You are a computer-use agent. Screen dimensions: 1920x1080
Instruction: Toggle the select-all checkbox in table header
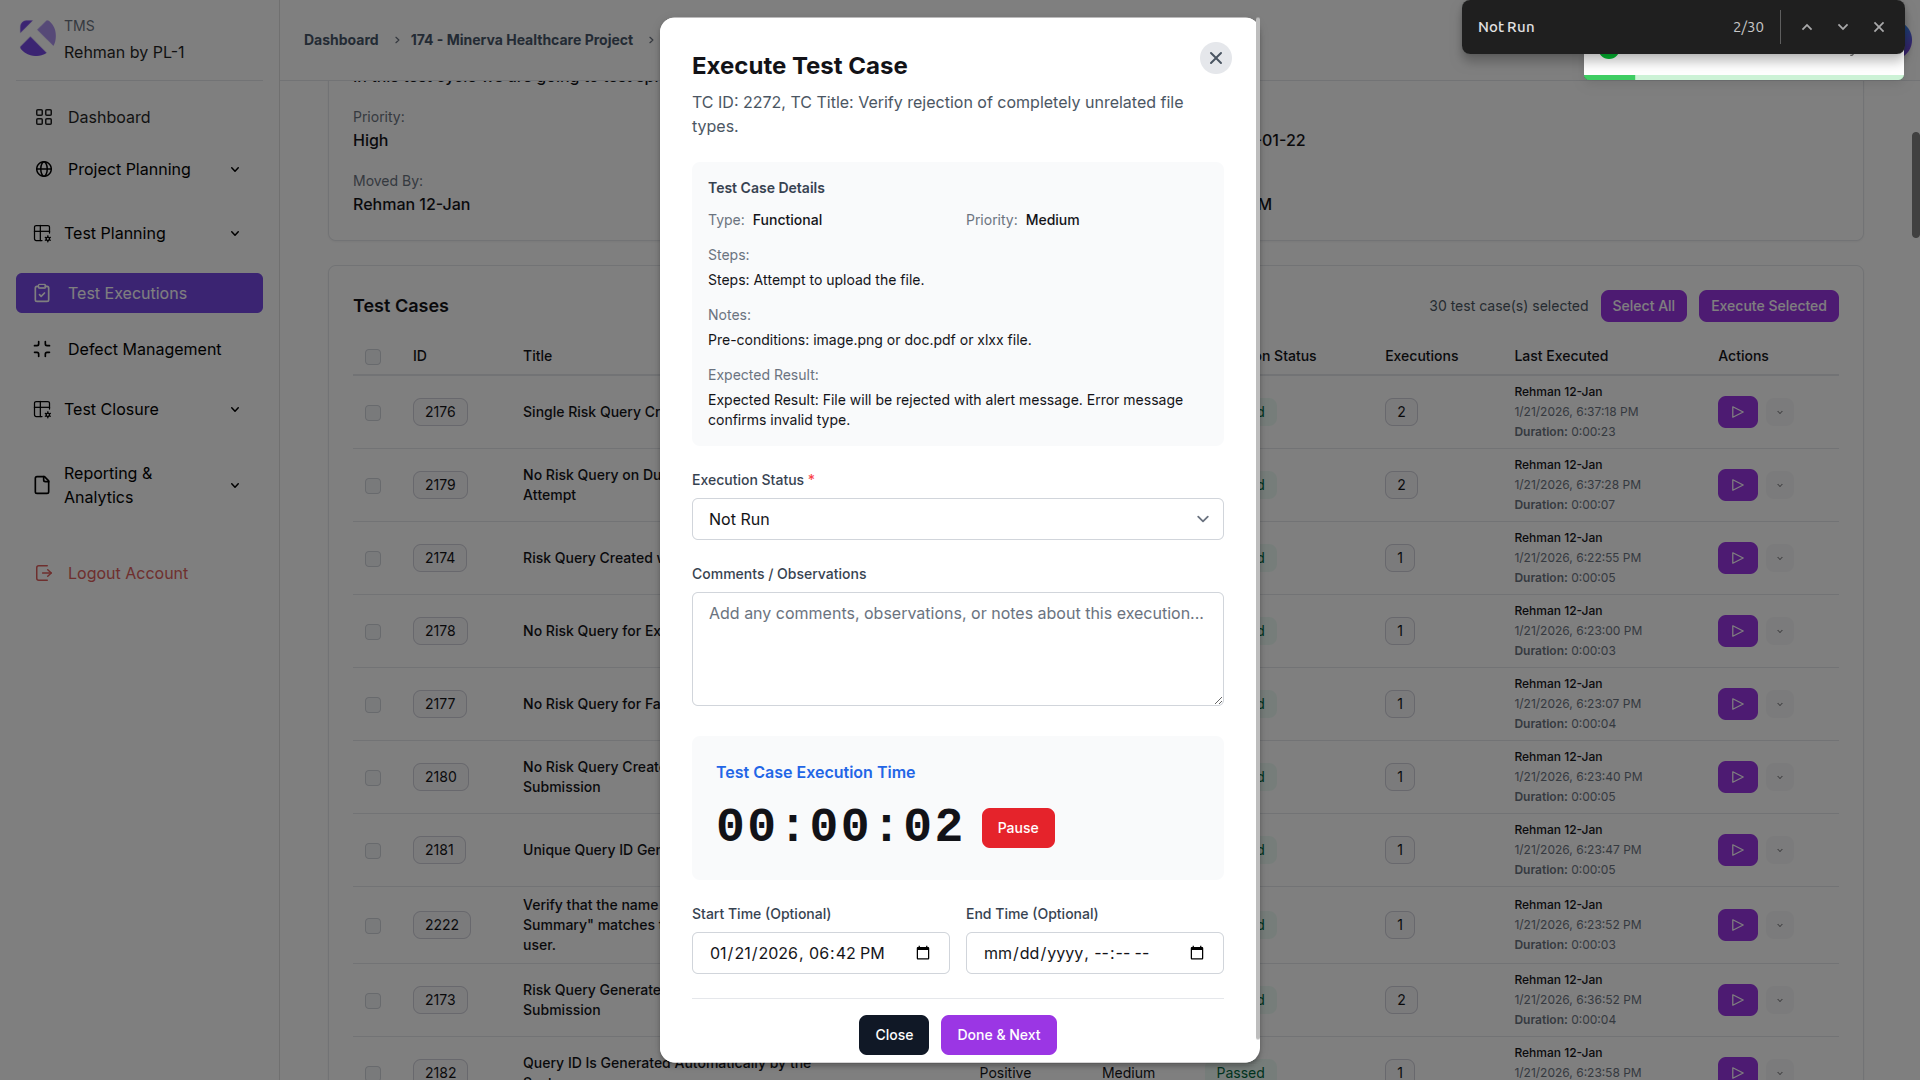(x=373, y=357)
